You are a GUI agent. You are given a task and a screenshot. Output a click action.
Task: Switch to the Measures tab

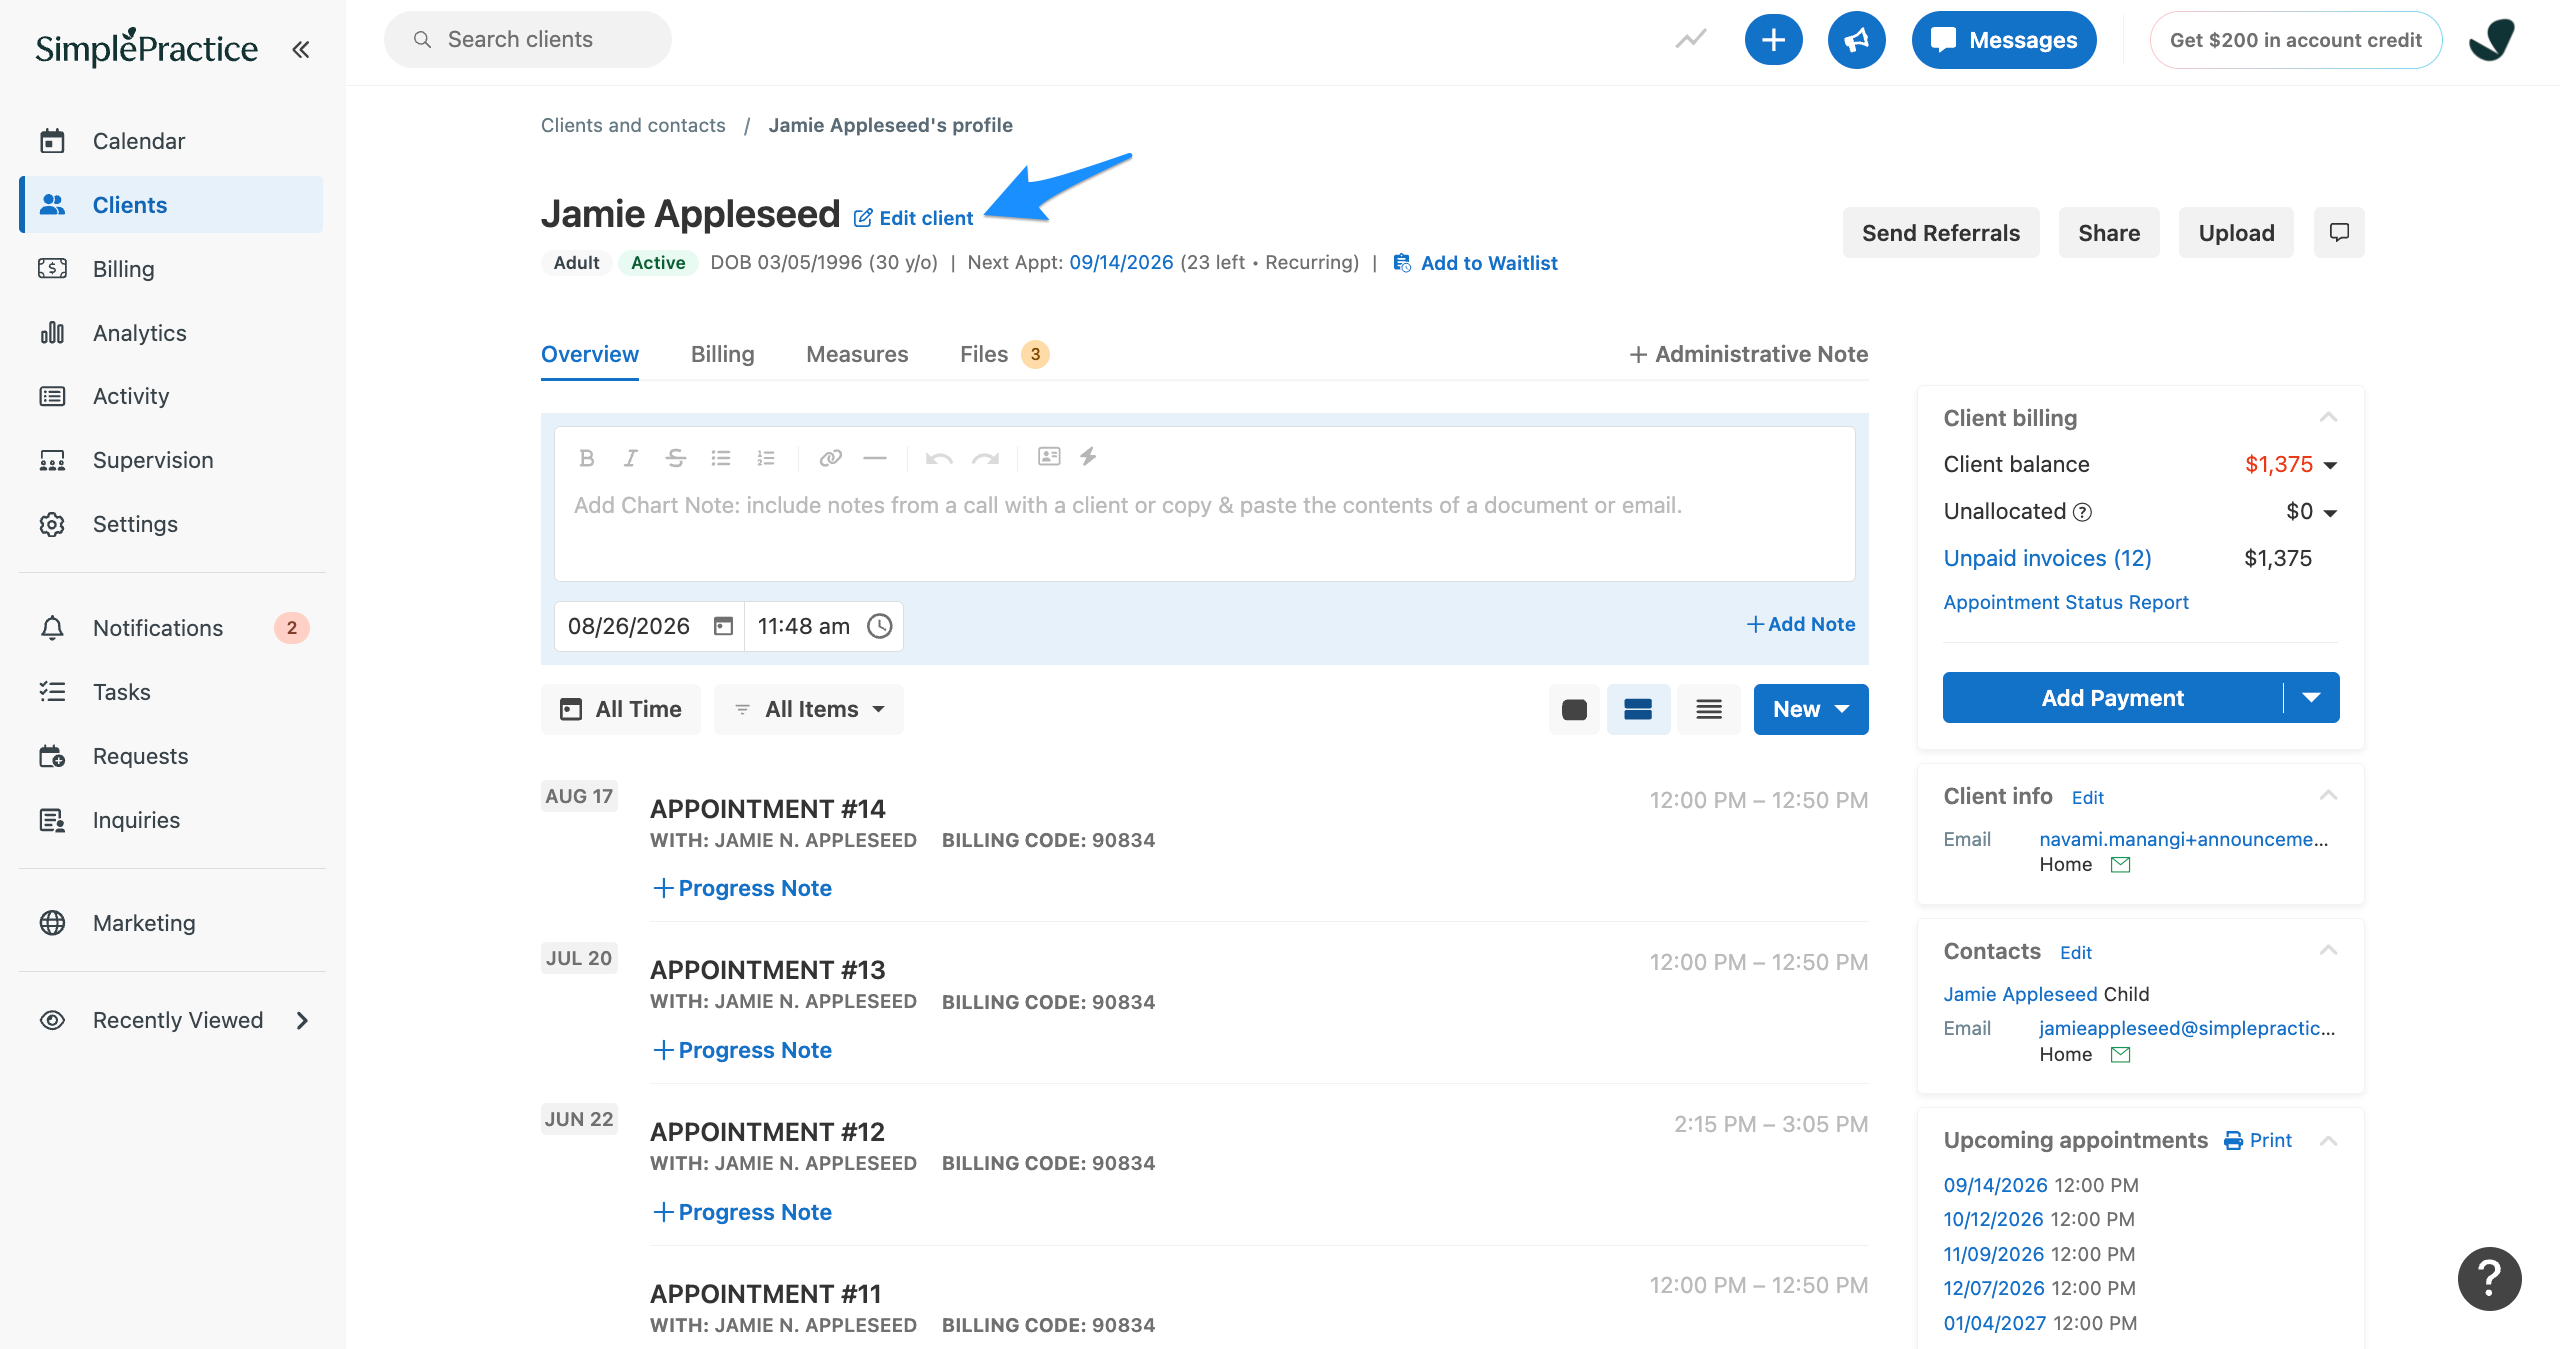tap(857, 354)
